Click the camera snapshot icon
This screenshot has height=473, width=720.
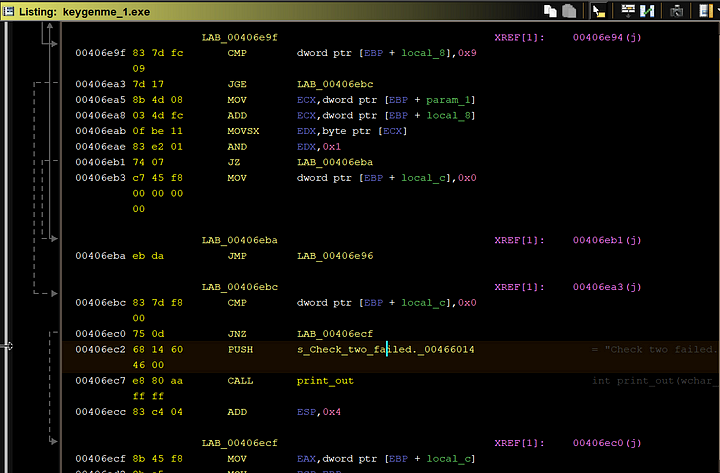pyautogui.click(x=676, y=11)
